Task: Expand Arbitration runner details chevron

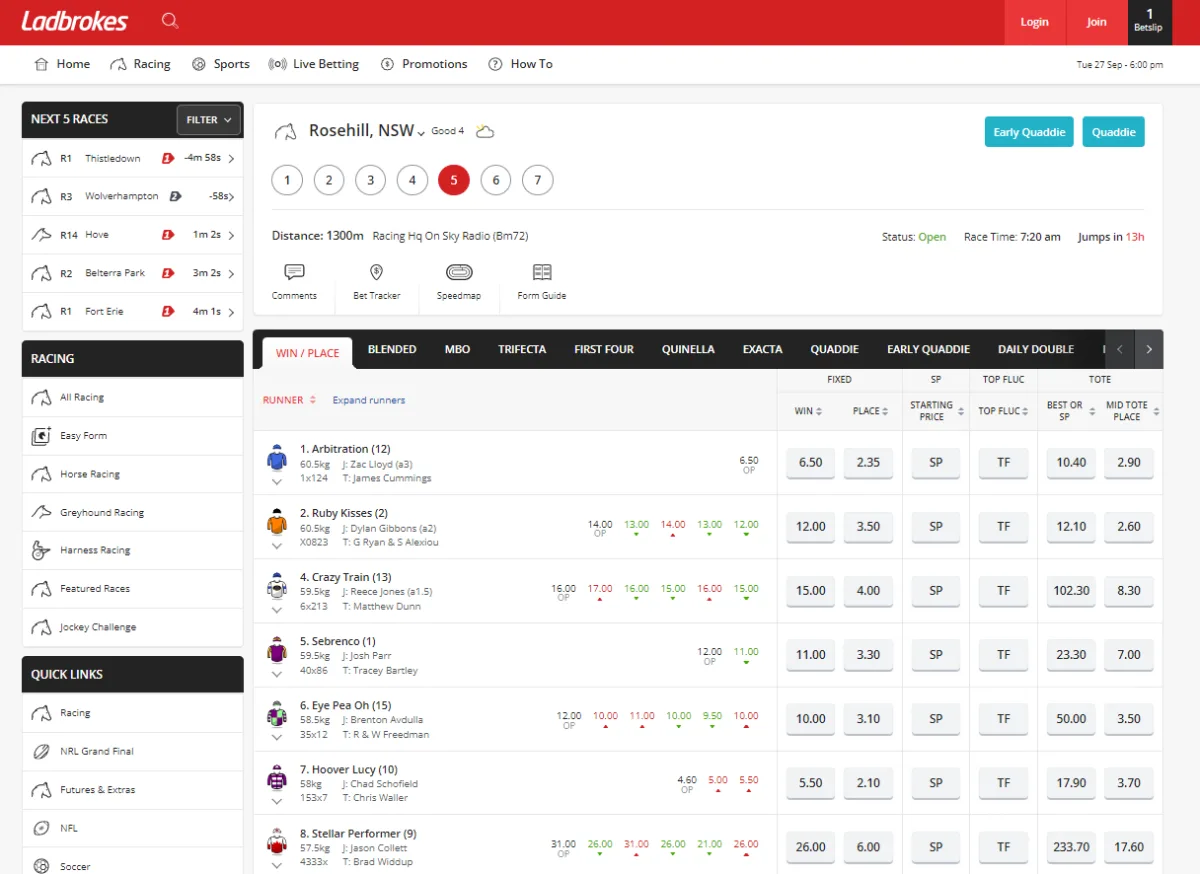Action: point(277,481)
